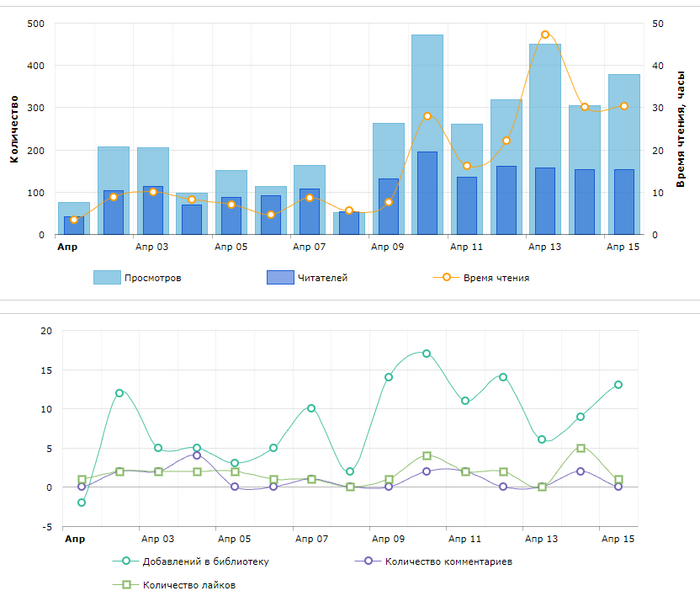
Task: Click the teal library-additions point on Apr 08
Action: click(x=350, y=471)
